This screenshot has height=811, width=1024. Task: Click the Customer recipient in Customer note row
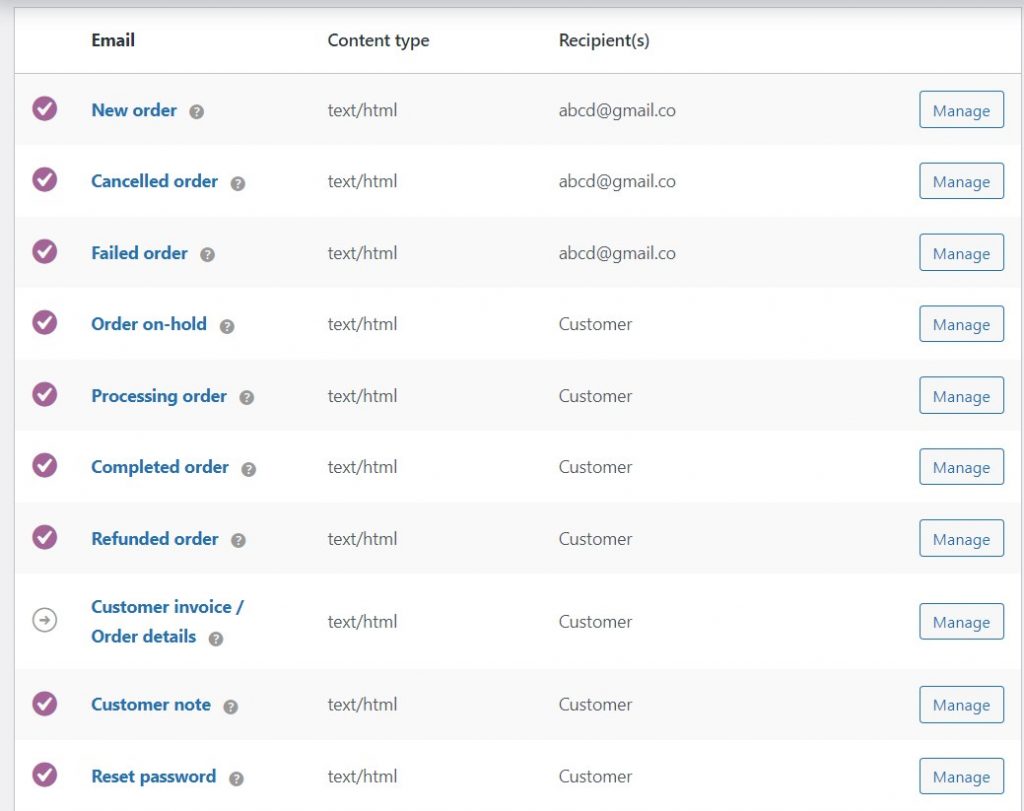(596, 705)
